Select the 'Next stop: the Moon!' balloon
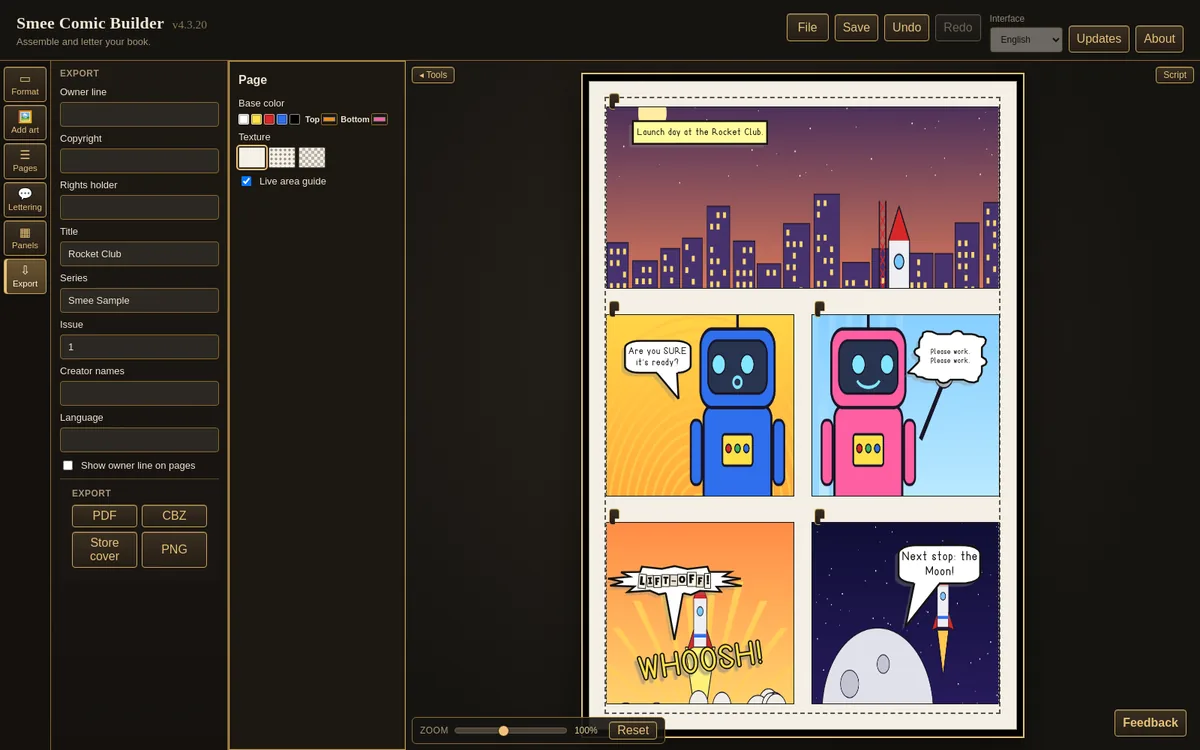Screen dimensions: 1200x750 (939, 564)
